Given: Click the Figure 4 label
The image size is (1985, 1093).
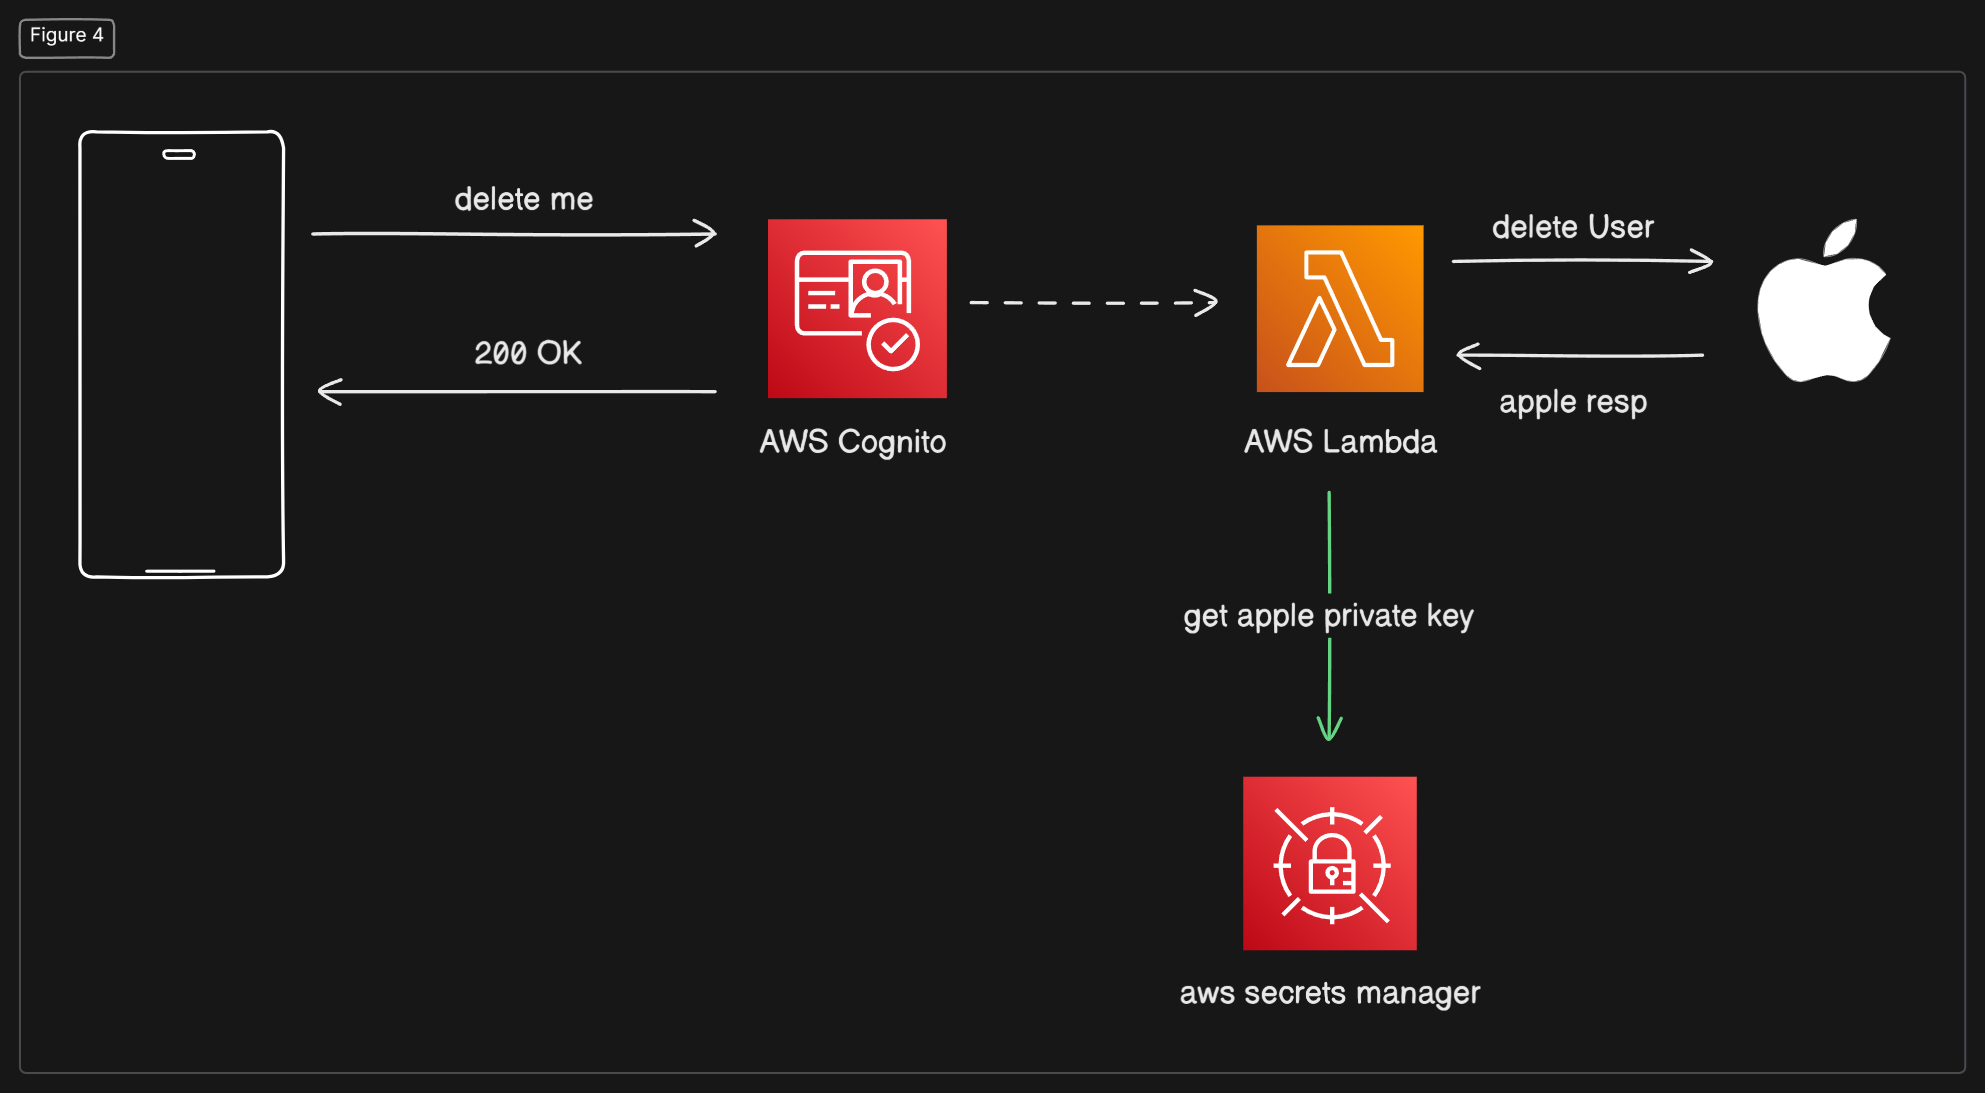Looking at the screenshot, I should [x=67, y=37].
